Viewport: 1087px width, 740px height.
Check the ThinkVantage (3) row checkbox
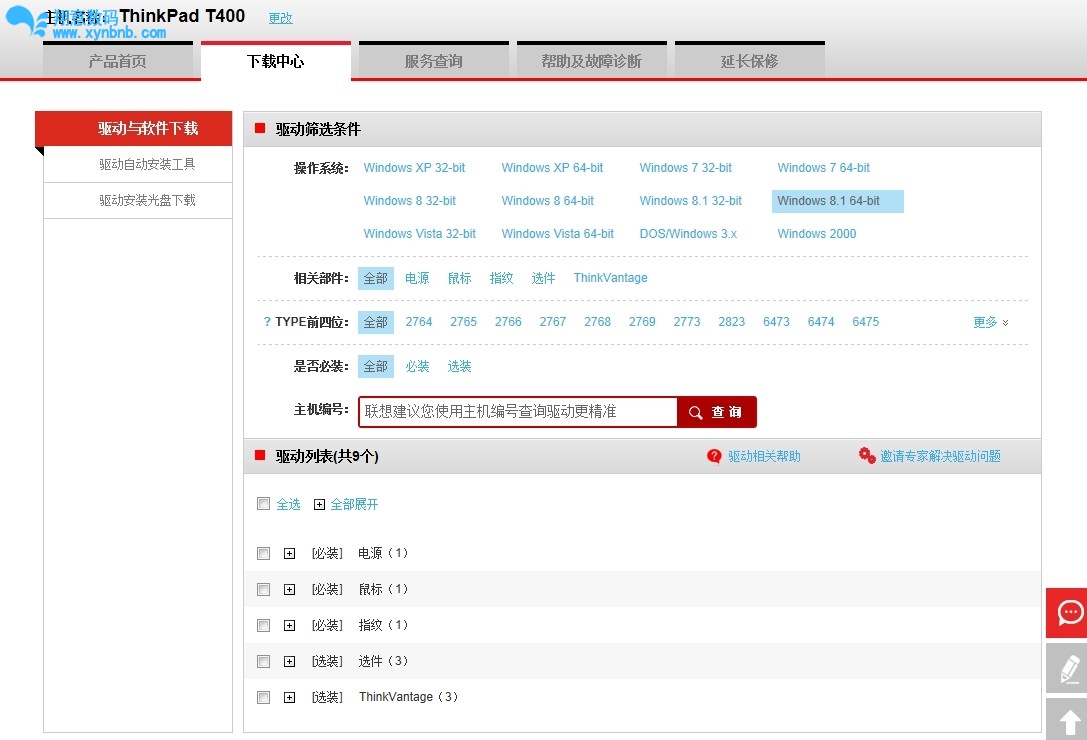[x=263, y=698]
